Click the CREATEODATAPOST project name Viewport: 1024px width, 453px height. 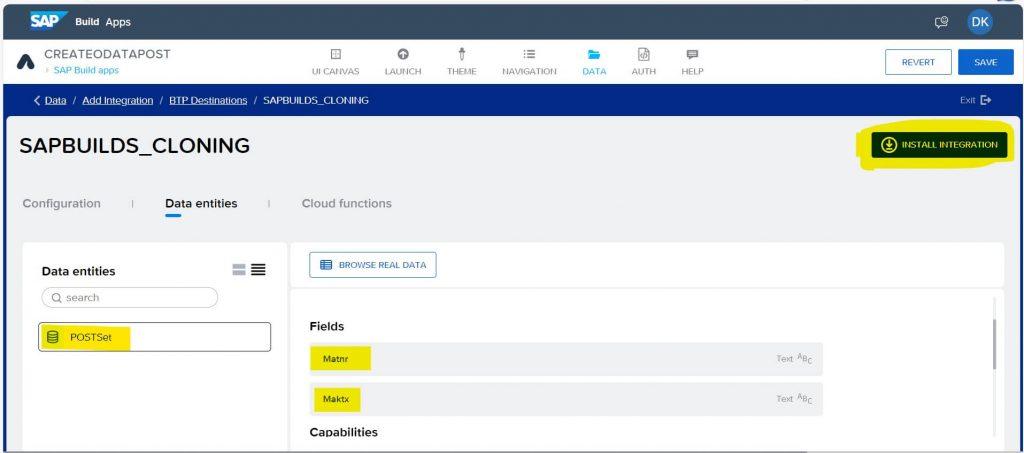click(x=107, y=54)
